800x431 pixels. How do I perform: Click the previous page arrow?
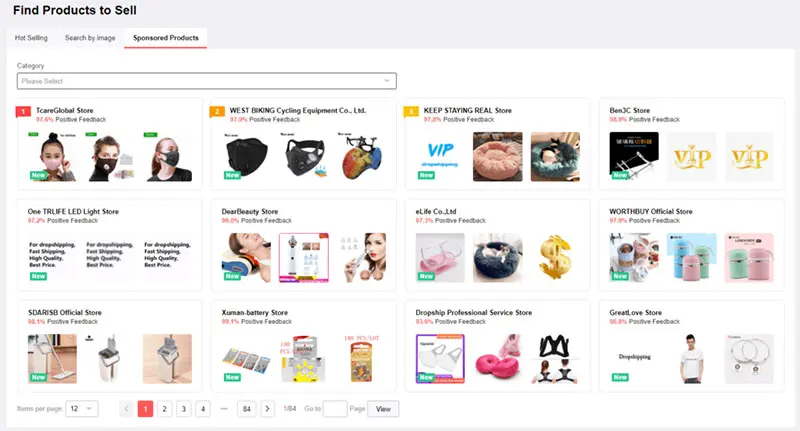127,409
